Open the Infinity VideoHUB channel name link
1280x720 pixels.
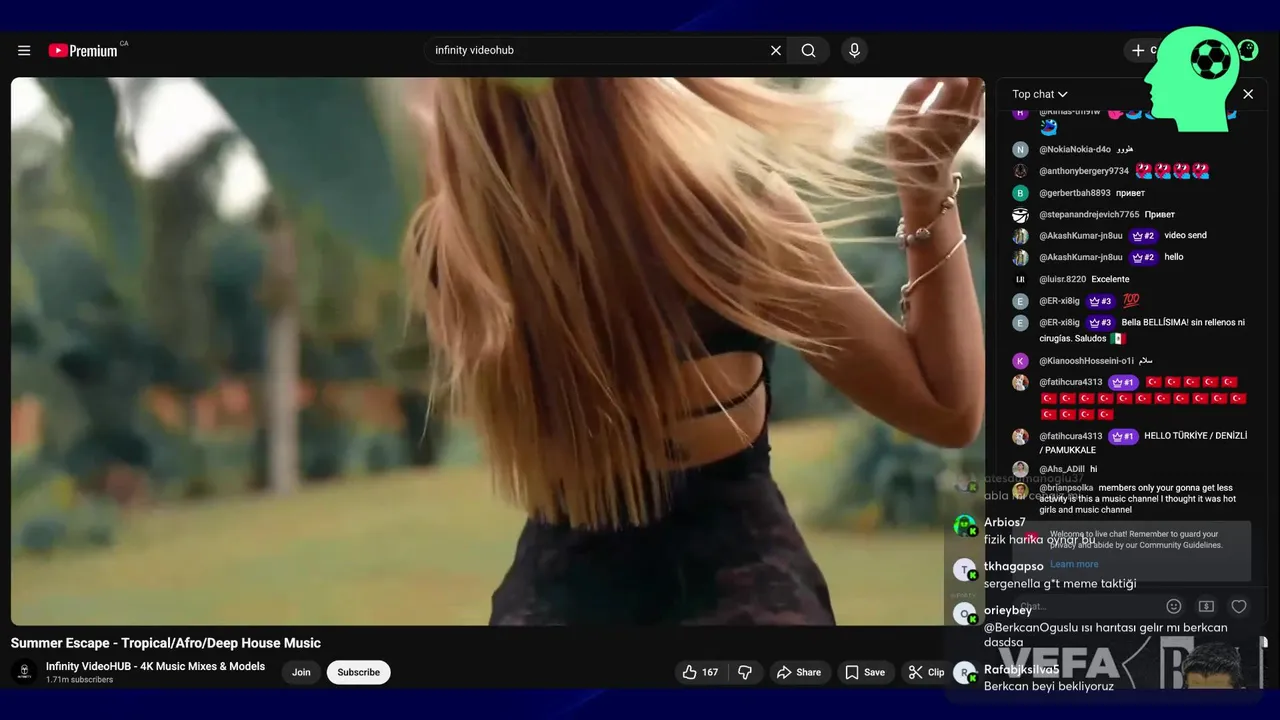pyautogui.click(x=155, y=666)
